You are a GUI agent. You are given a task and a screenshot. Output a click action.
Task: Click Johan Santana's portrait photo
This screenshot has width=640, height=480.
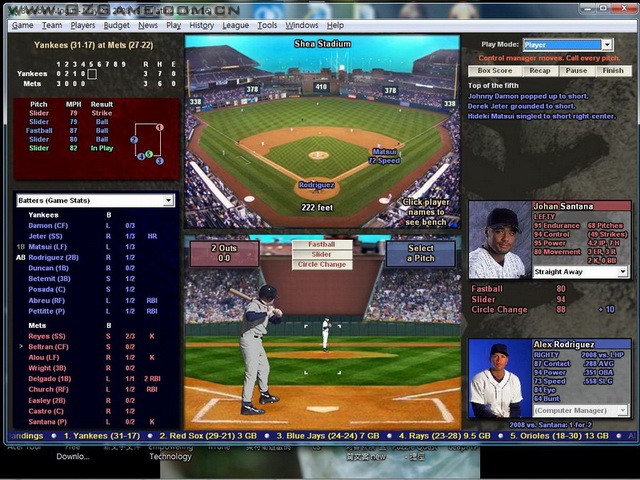tap(500, 240)
